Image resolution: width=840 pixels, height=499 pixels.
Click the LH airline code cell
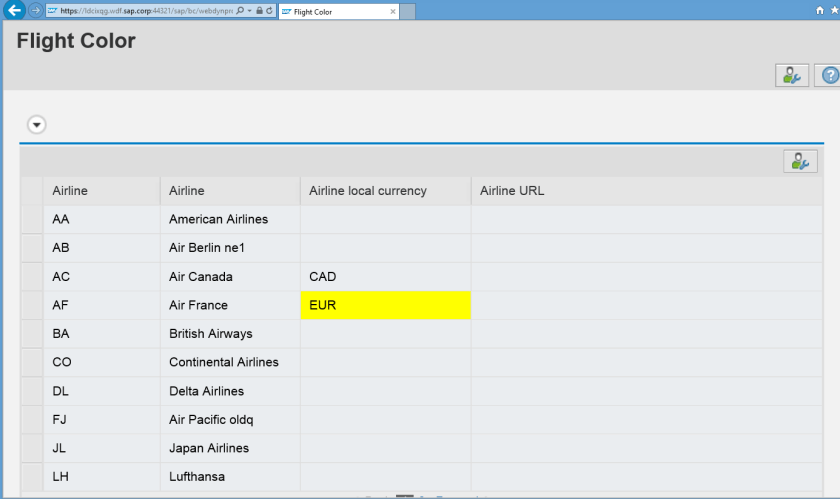point(101,476)
